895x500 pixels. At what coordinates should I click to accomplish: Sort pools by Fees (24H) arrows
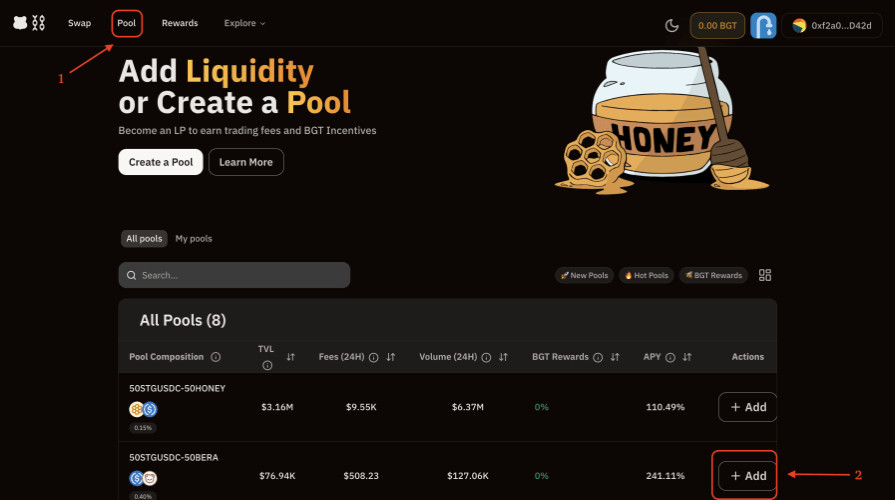391,357
